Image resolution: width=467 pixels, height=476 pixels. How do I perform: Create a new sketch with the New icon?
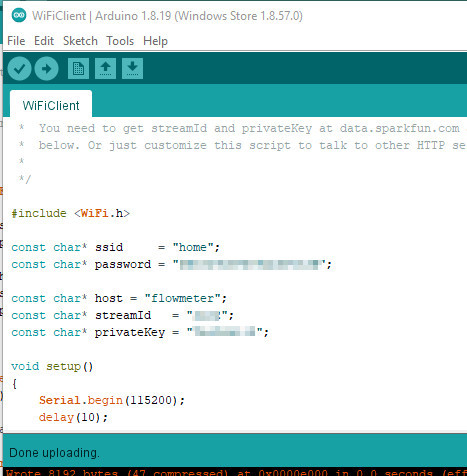click(x=78, y=69)
